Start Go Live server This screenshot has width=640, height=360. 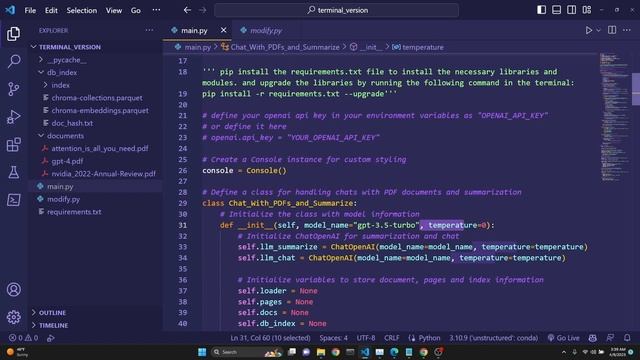tap(563, 338)
